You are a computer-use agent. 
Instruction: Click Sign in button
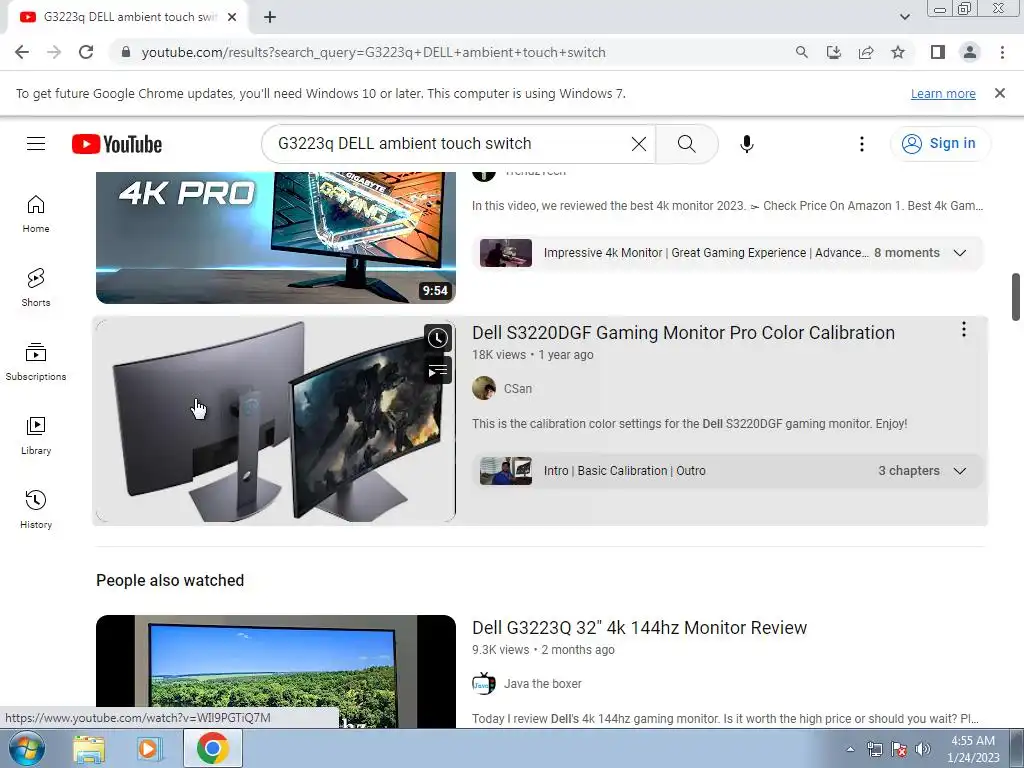pyautogui.click(x=940, y=144)
